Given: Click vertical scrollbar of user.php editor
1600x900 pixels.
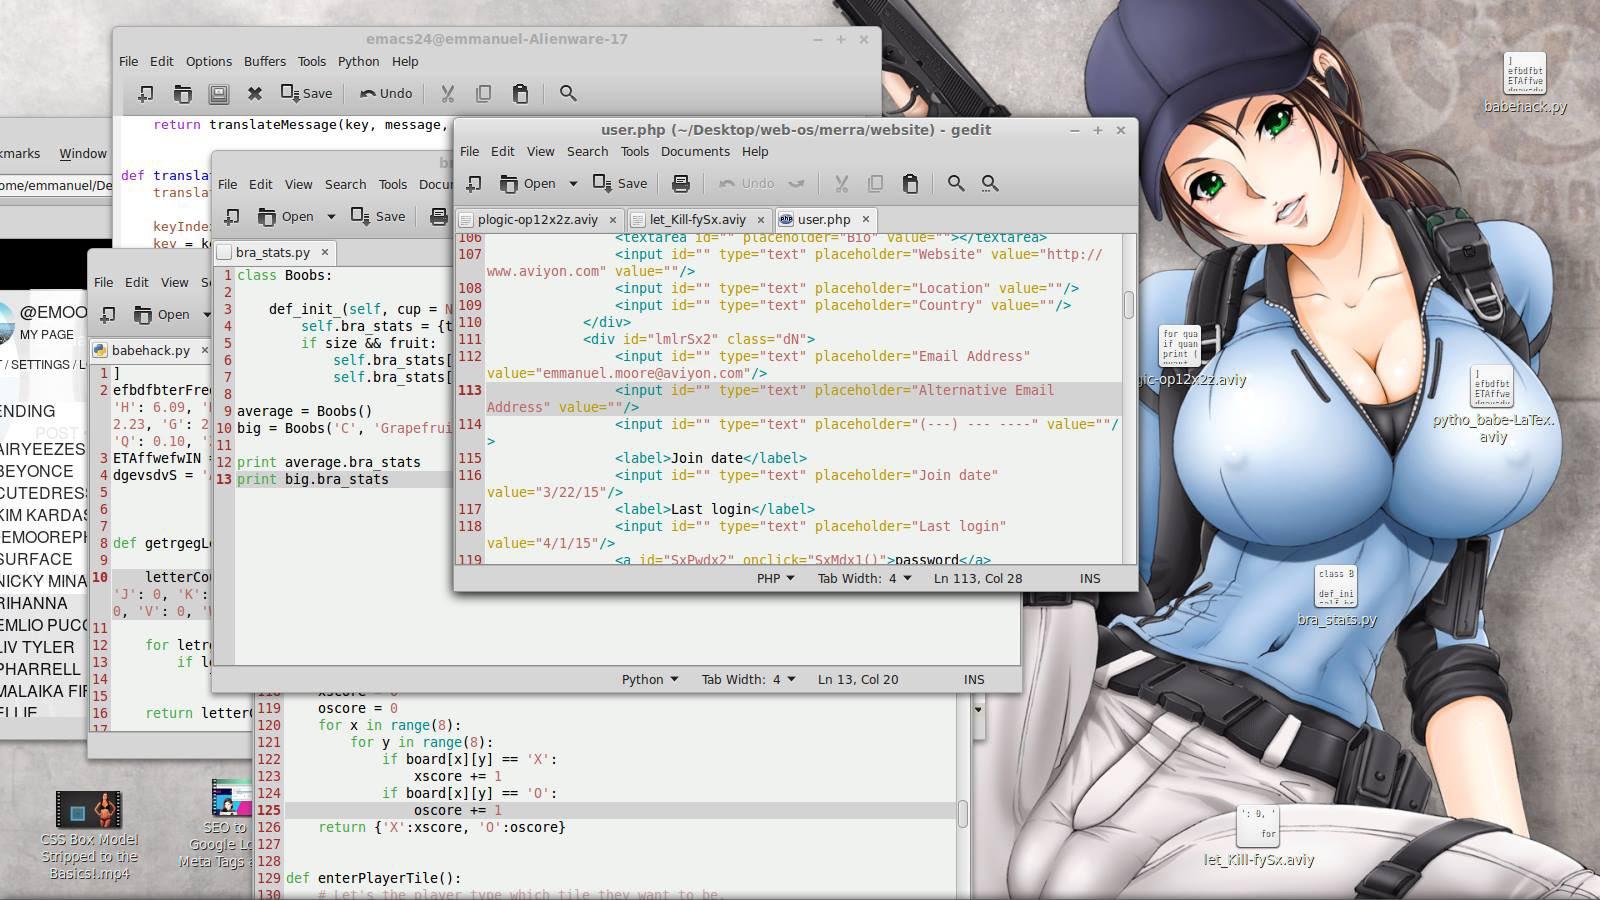Looking at the screenshot, I should tap(1129, 305).
